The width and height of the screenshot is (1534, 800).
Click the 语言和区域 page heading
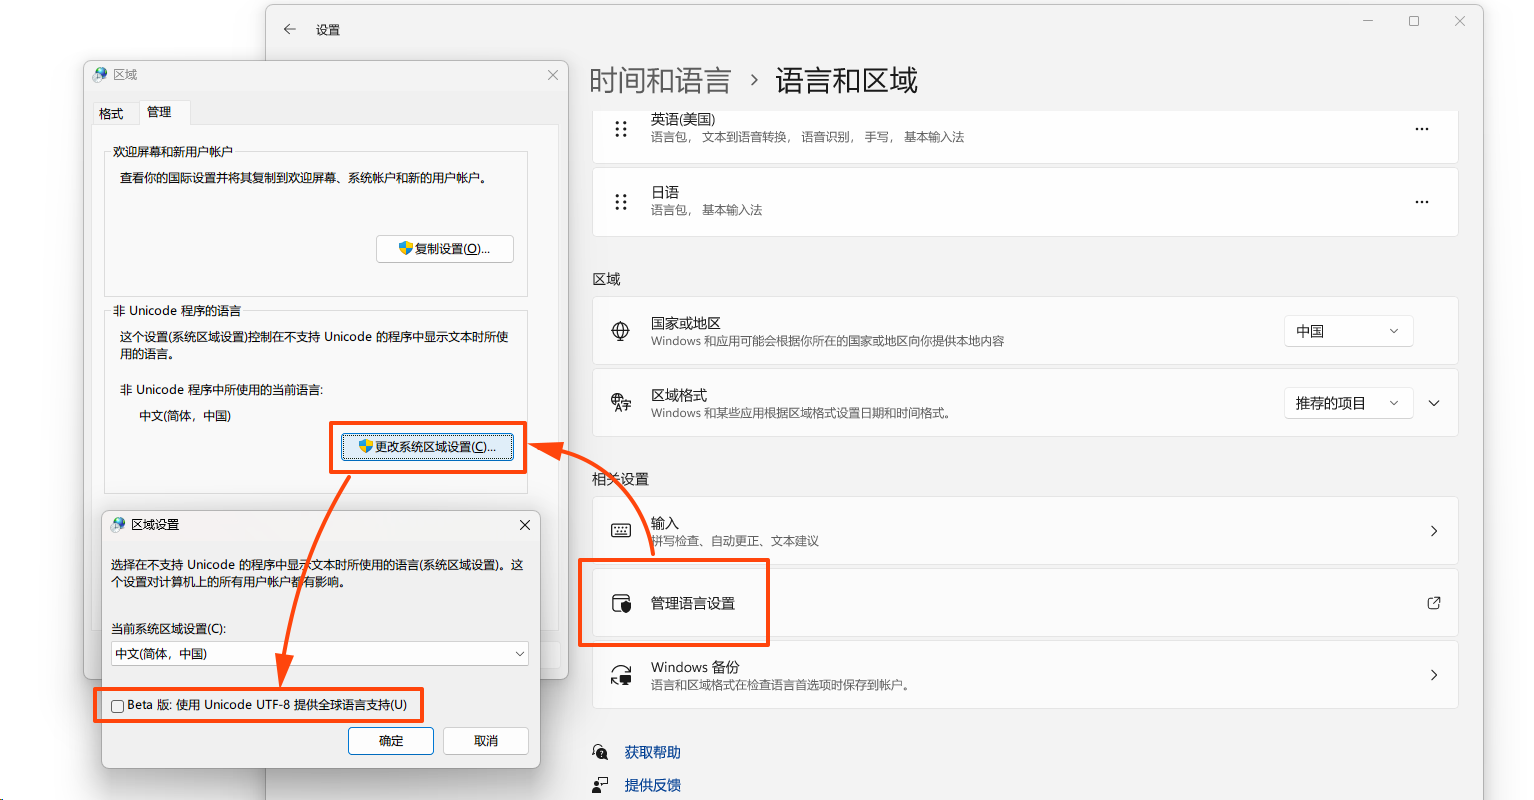pyautogui.click(x=846, y=81)
